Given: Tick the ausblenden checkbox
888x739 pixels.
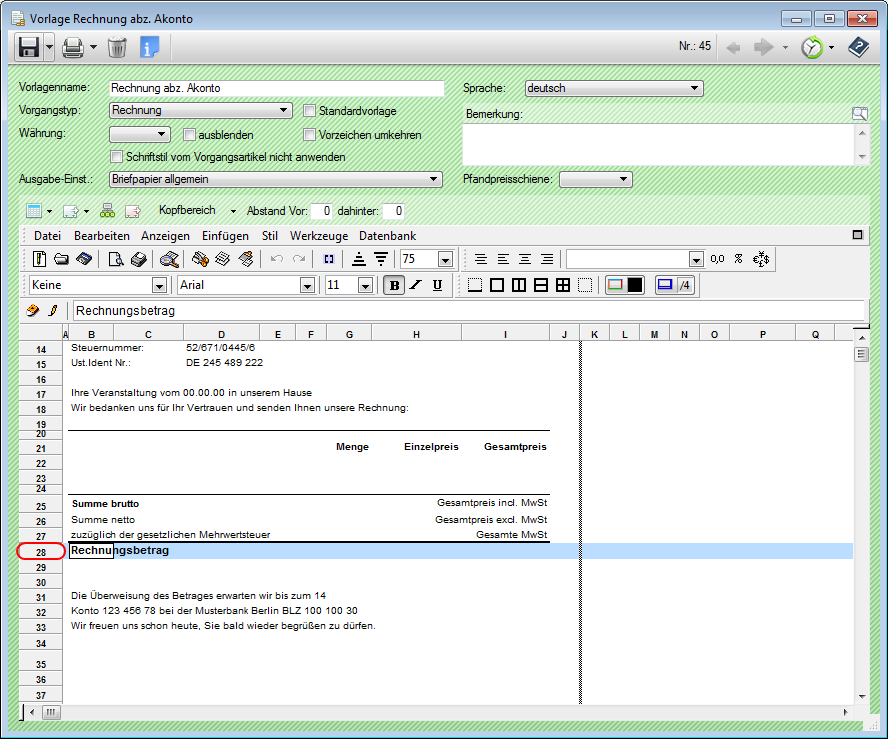Looking at the screenshot, I should click(x=190, y=135).
